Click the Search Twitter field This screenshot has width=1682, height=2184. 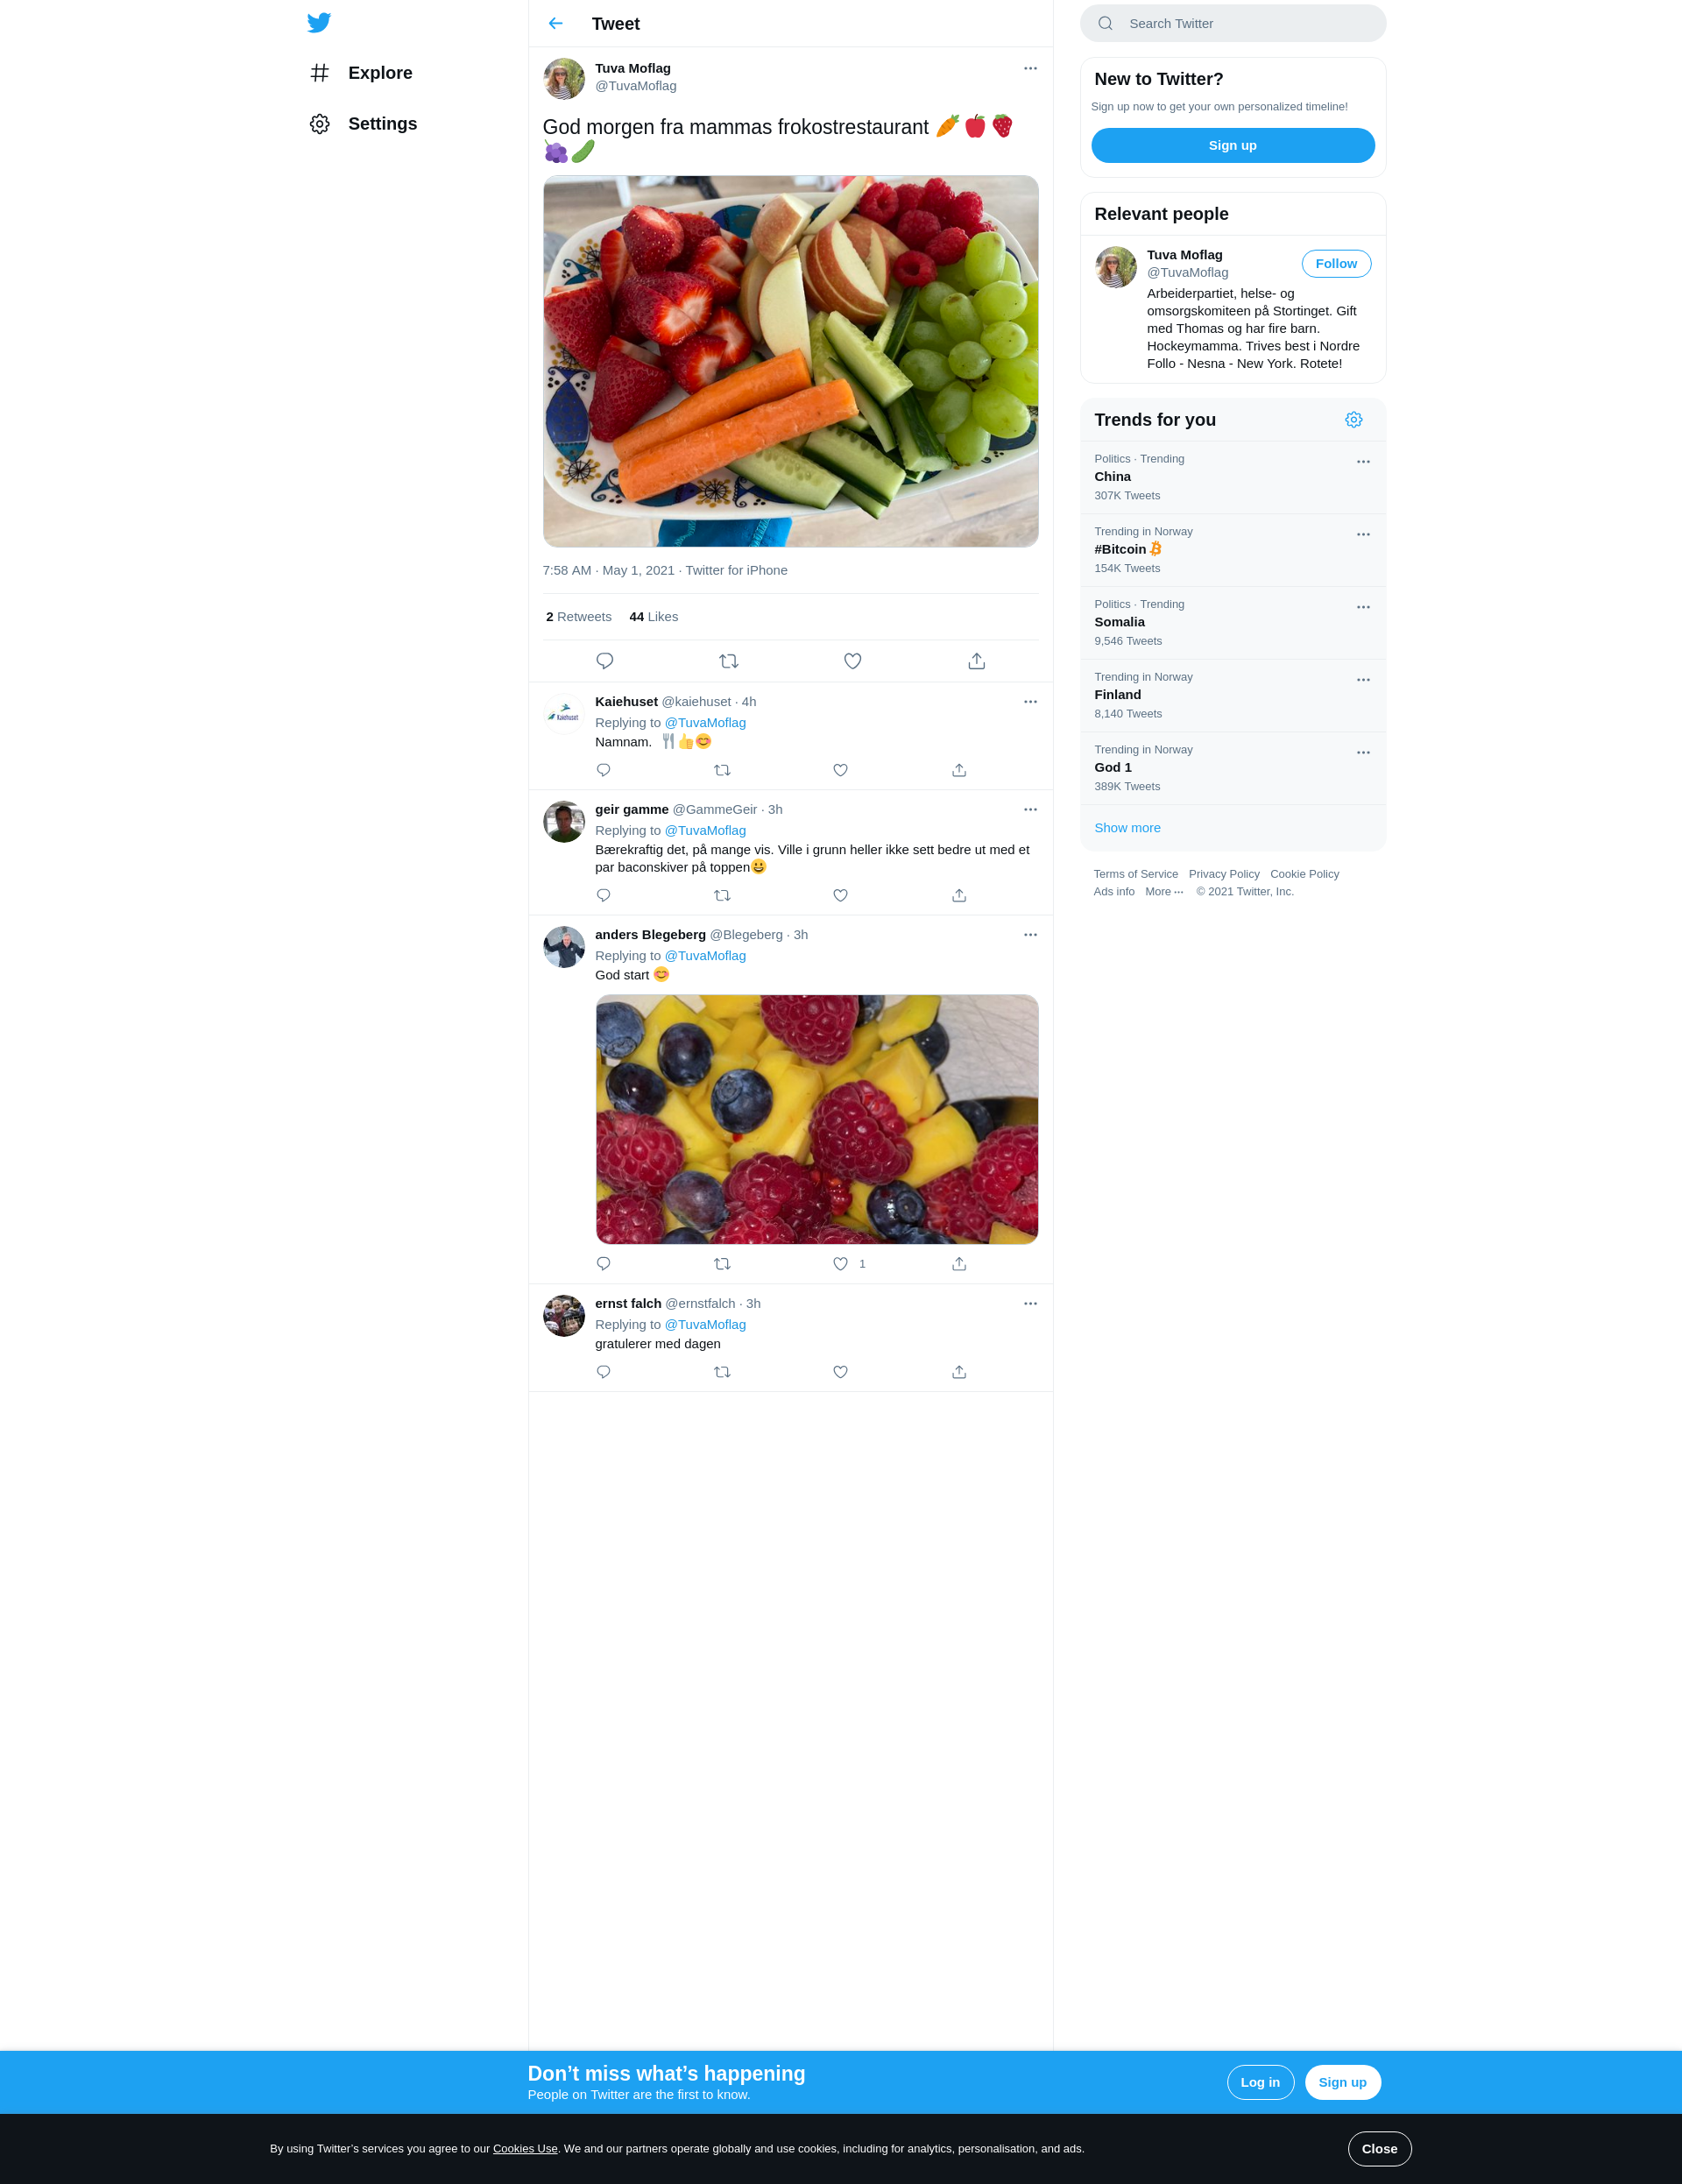click(x=1233, y=23)
